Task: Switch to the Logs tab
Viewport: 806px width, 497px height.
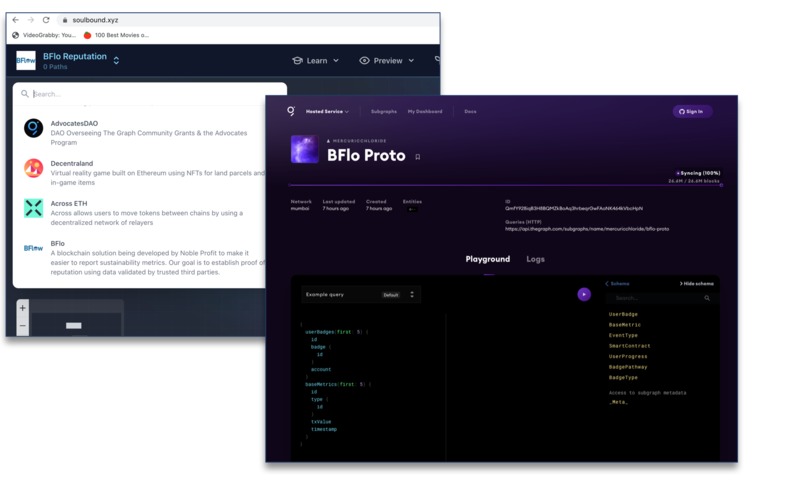Action: pos(535,259)
